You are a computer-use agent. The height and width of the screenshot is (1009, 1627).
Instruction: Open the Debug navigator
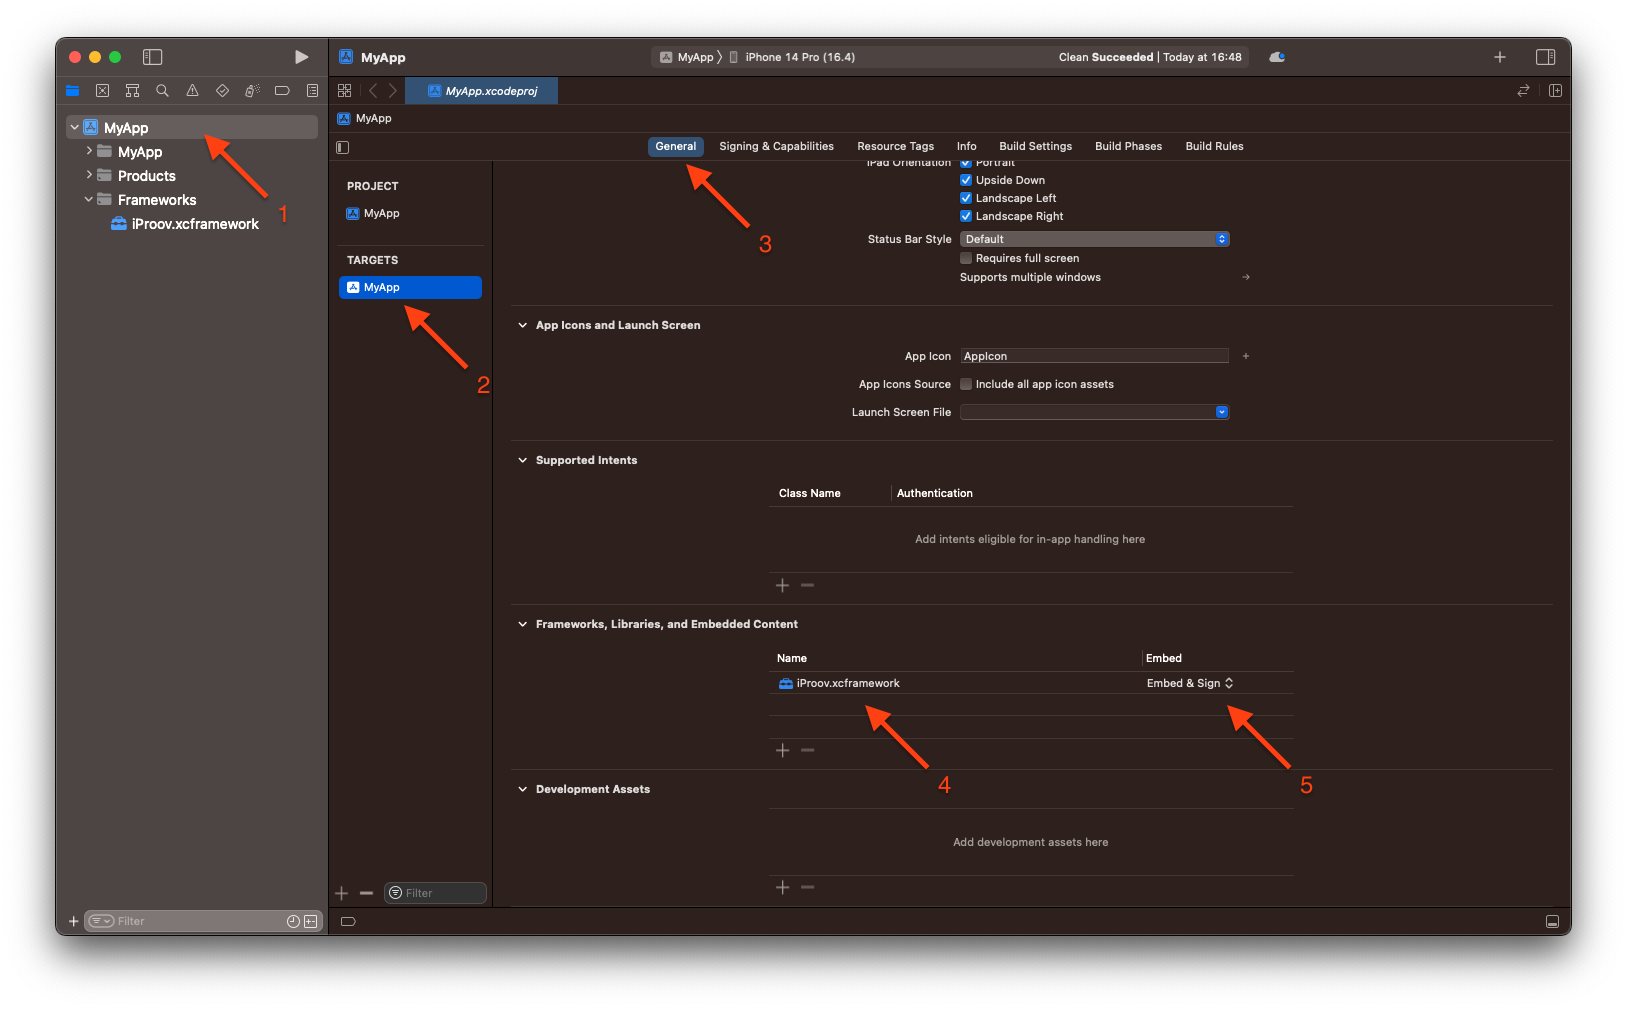click(252, 90)
